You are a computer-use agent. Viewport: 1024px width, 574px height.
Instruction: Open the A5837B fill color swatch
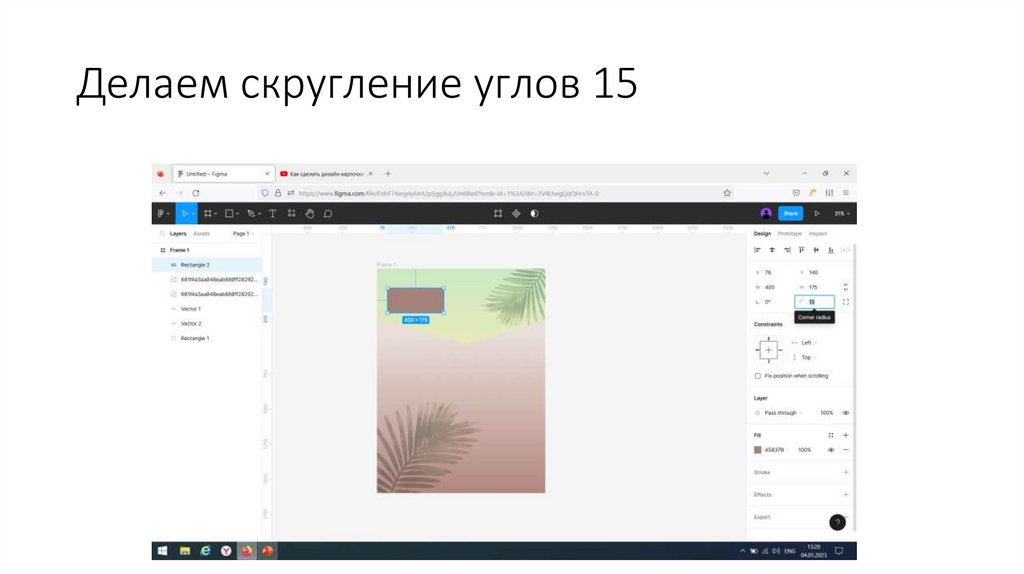click(758, 450)
